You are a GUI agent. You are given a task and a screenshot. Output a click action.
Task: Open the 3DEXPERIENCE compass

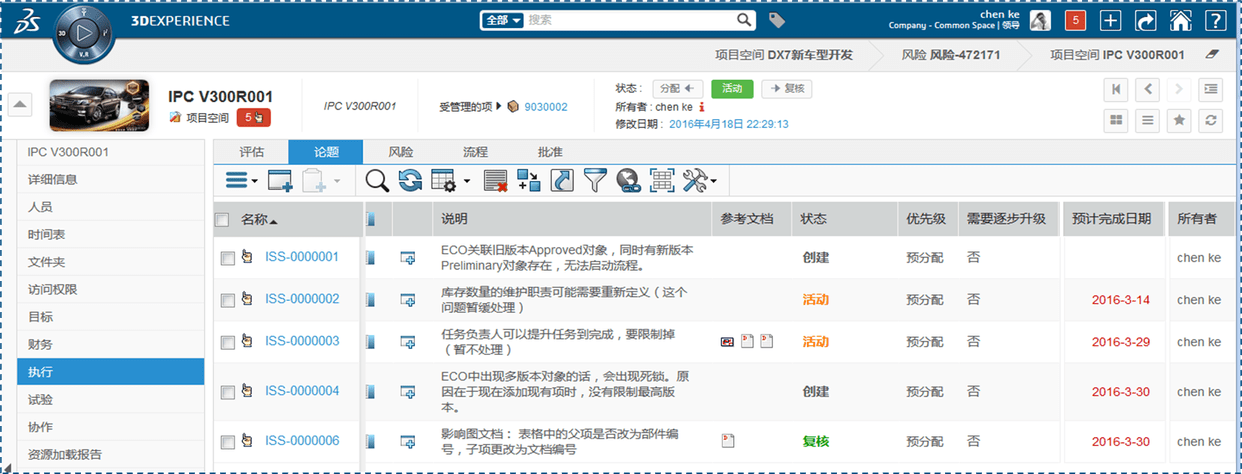point(84,33)
